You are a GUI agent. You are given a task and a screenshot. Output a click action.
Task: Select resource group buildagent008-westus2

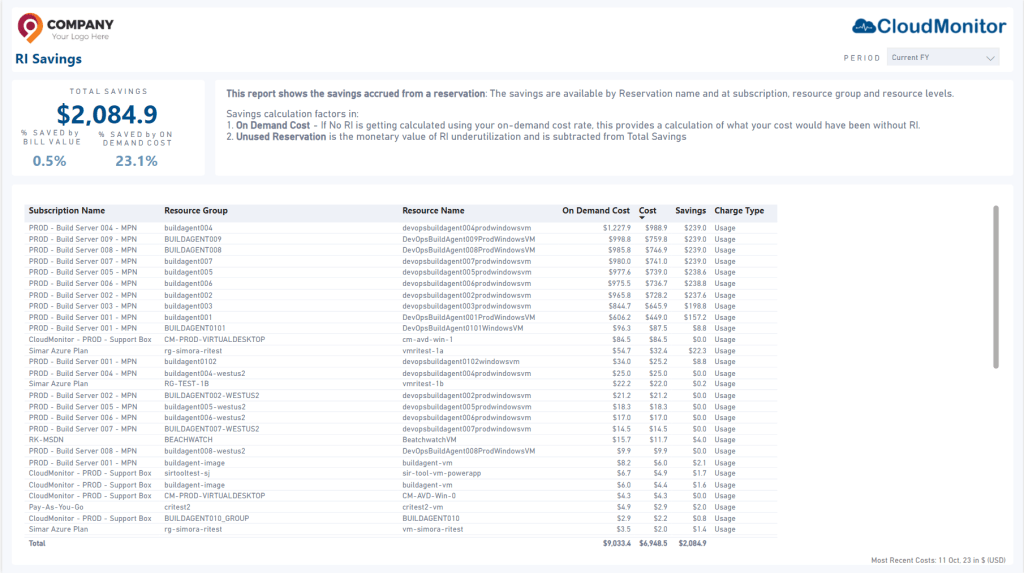204,451
